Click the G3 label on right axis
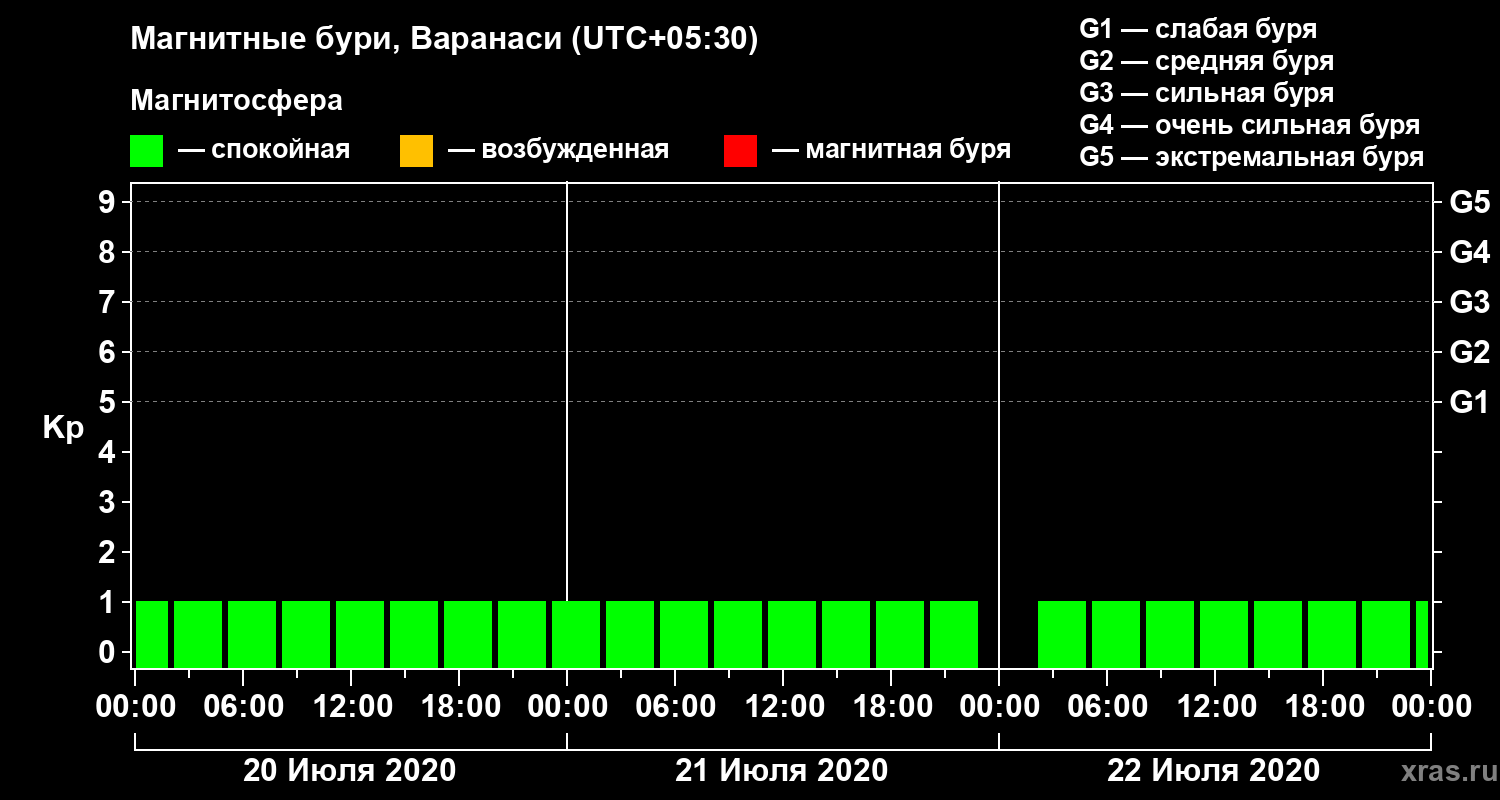Viewport: 1500px width, 800px height. 1469,302
